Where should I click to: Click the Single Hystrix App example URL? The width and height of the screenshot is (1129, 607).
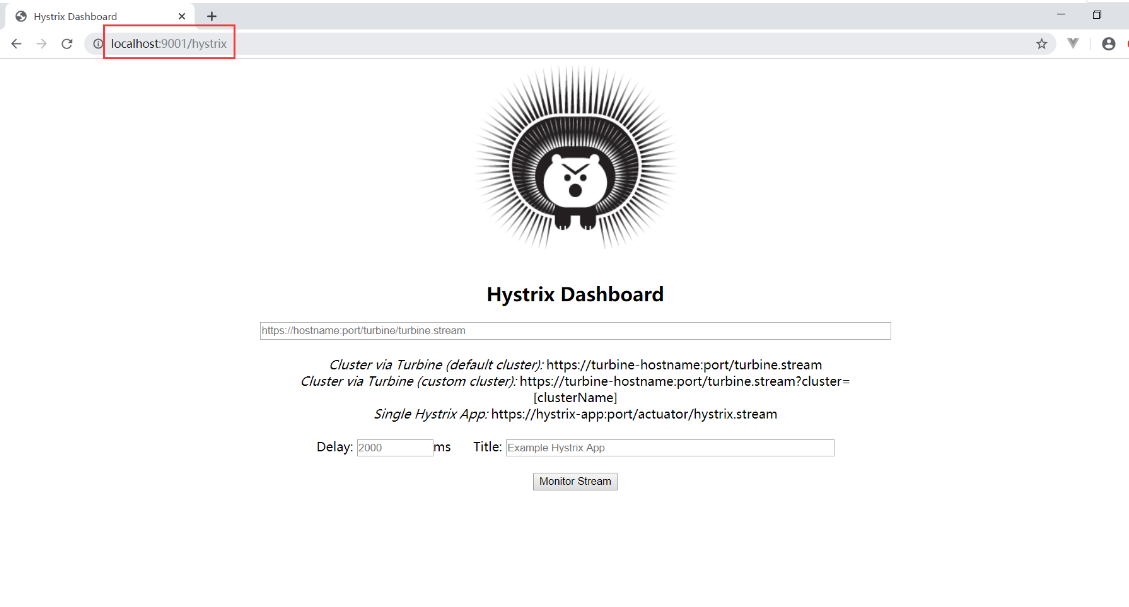click(634, 414)
